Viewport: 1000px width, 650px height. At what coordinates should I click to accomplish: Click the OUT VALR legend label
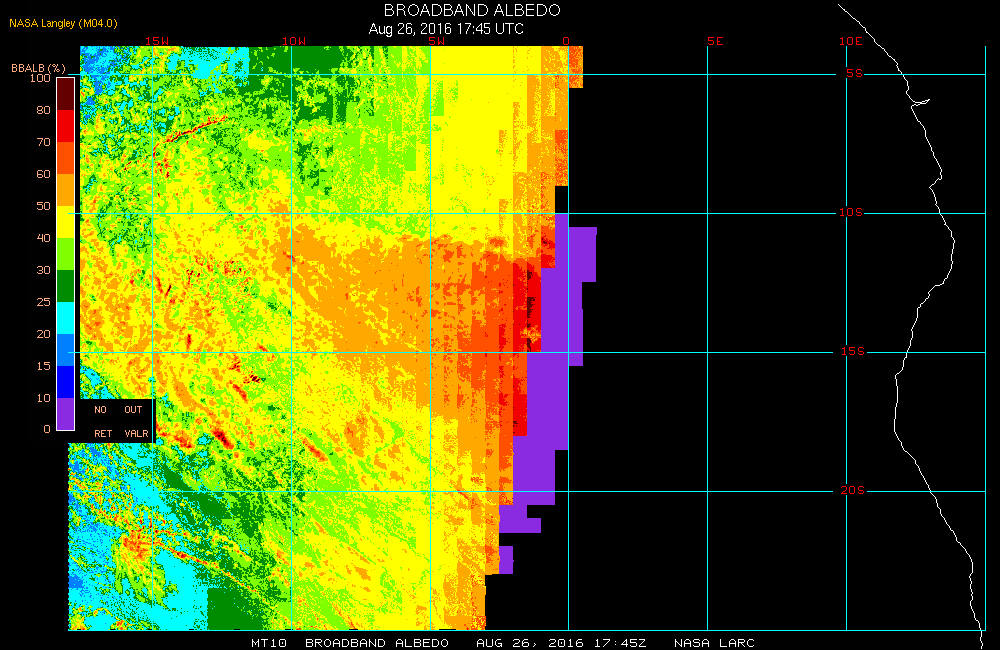click(x=136, y=421)
